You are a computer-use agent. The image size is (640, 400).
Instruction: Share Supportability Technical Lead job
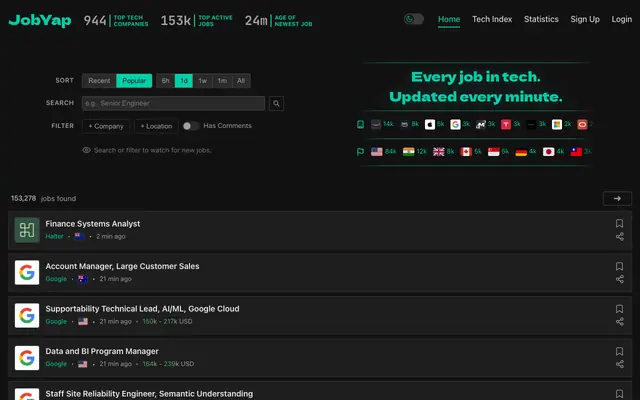pyautogui.click(x=620, y=322)
